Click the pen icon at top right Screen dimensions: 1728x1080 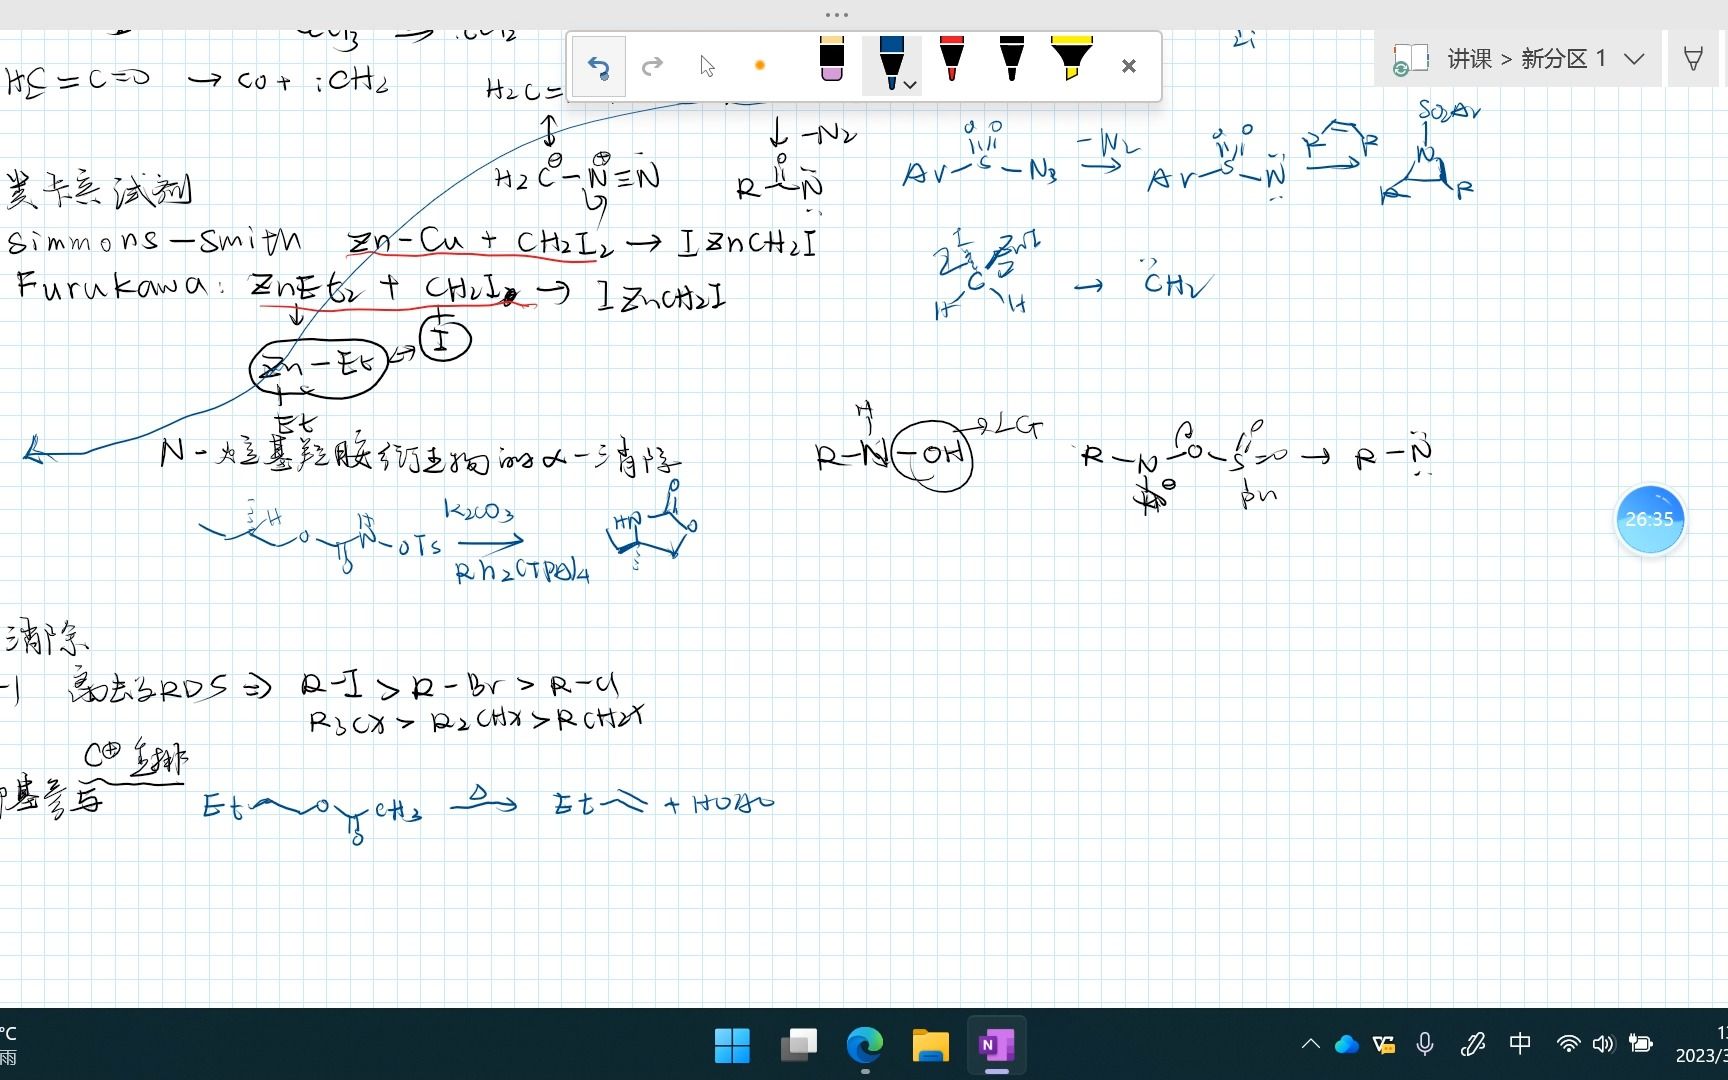[1693, 59]
